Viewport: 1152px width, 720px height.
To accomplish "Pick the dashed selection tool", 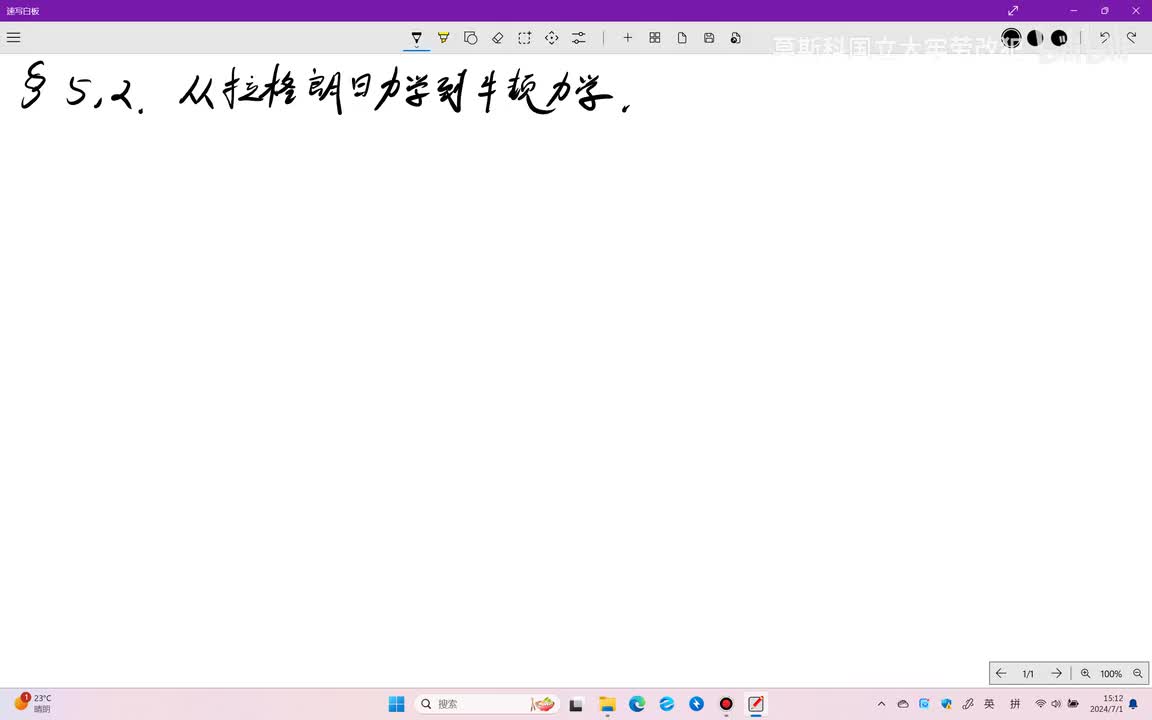I will tap(525, 37).
